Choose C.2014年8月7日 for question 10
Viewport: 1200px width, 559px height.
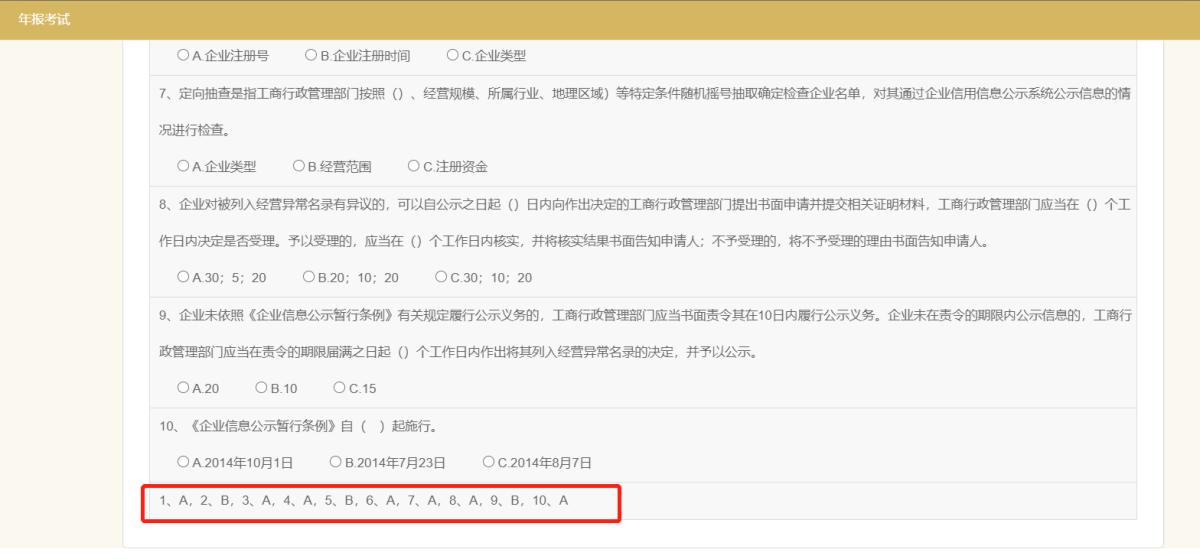[489, 462]
